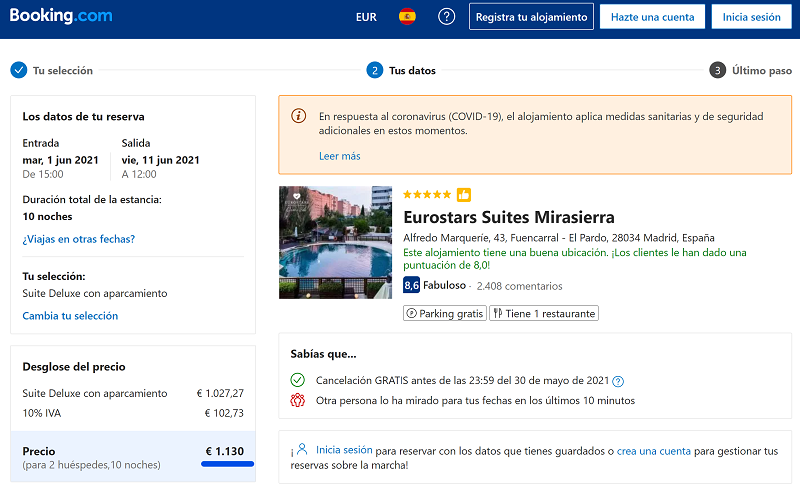Click the 10 noches duration text
The image size is (800, 491).
(47, 216)
